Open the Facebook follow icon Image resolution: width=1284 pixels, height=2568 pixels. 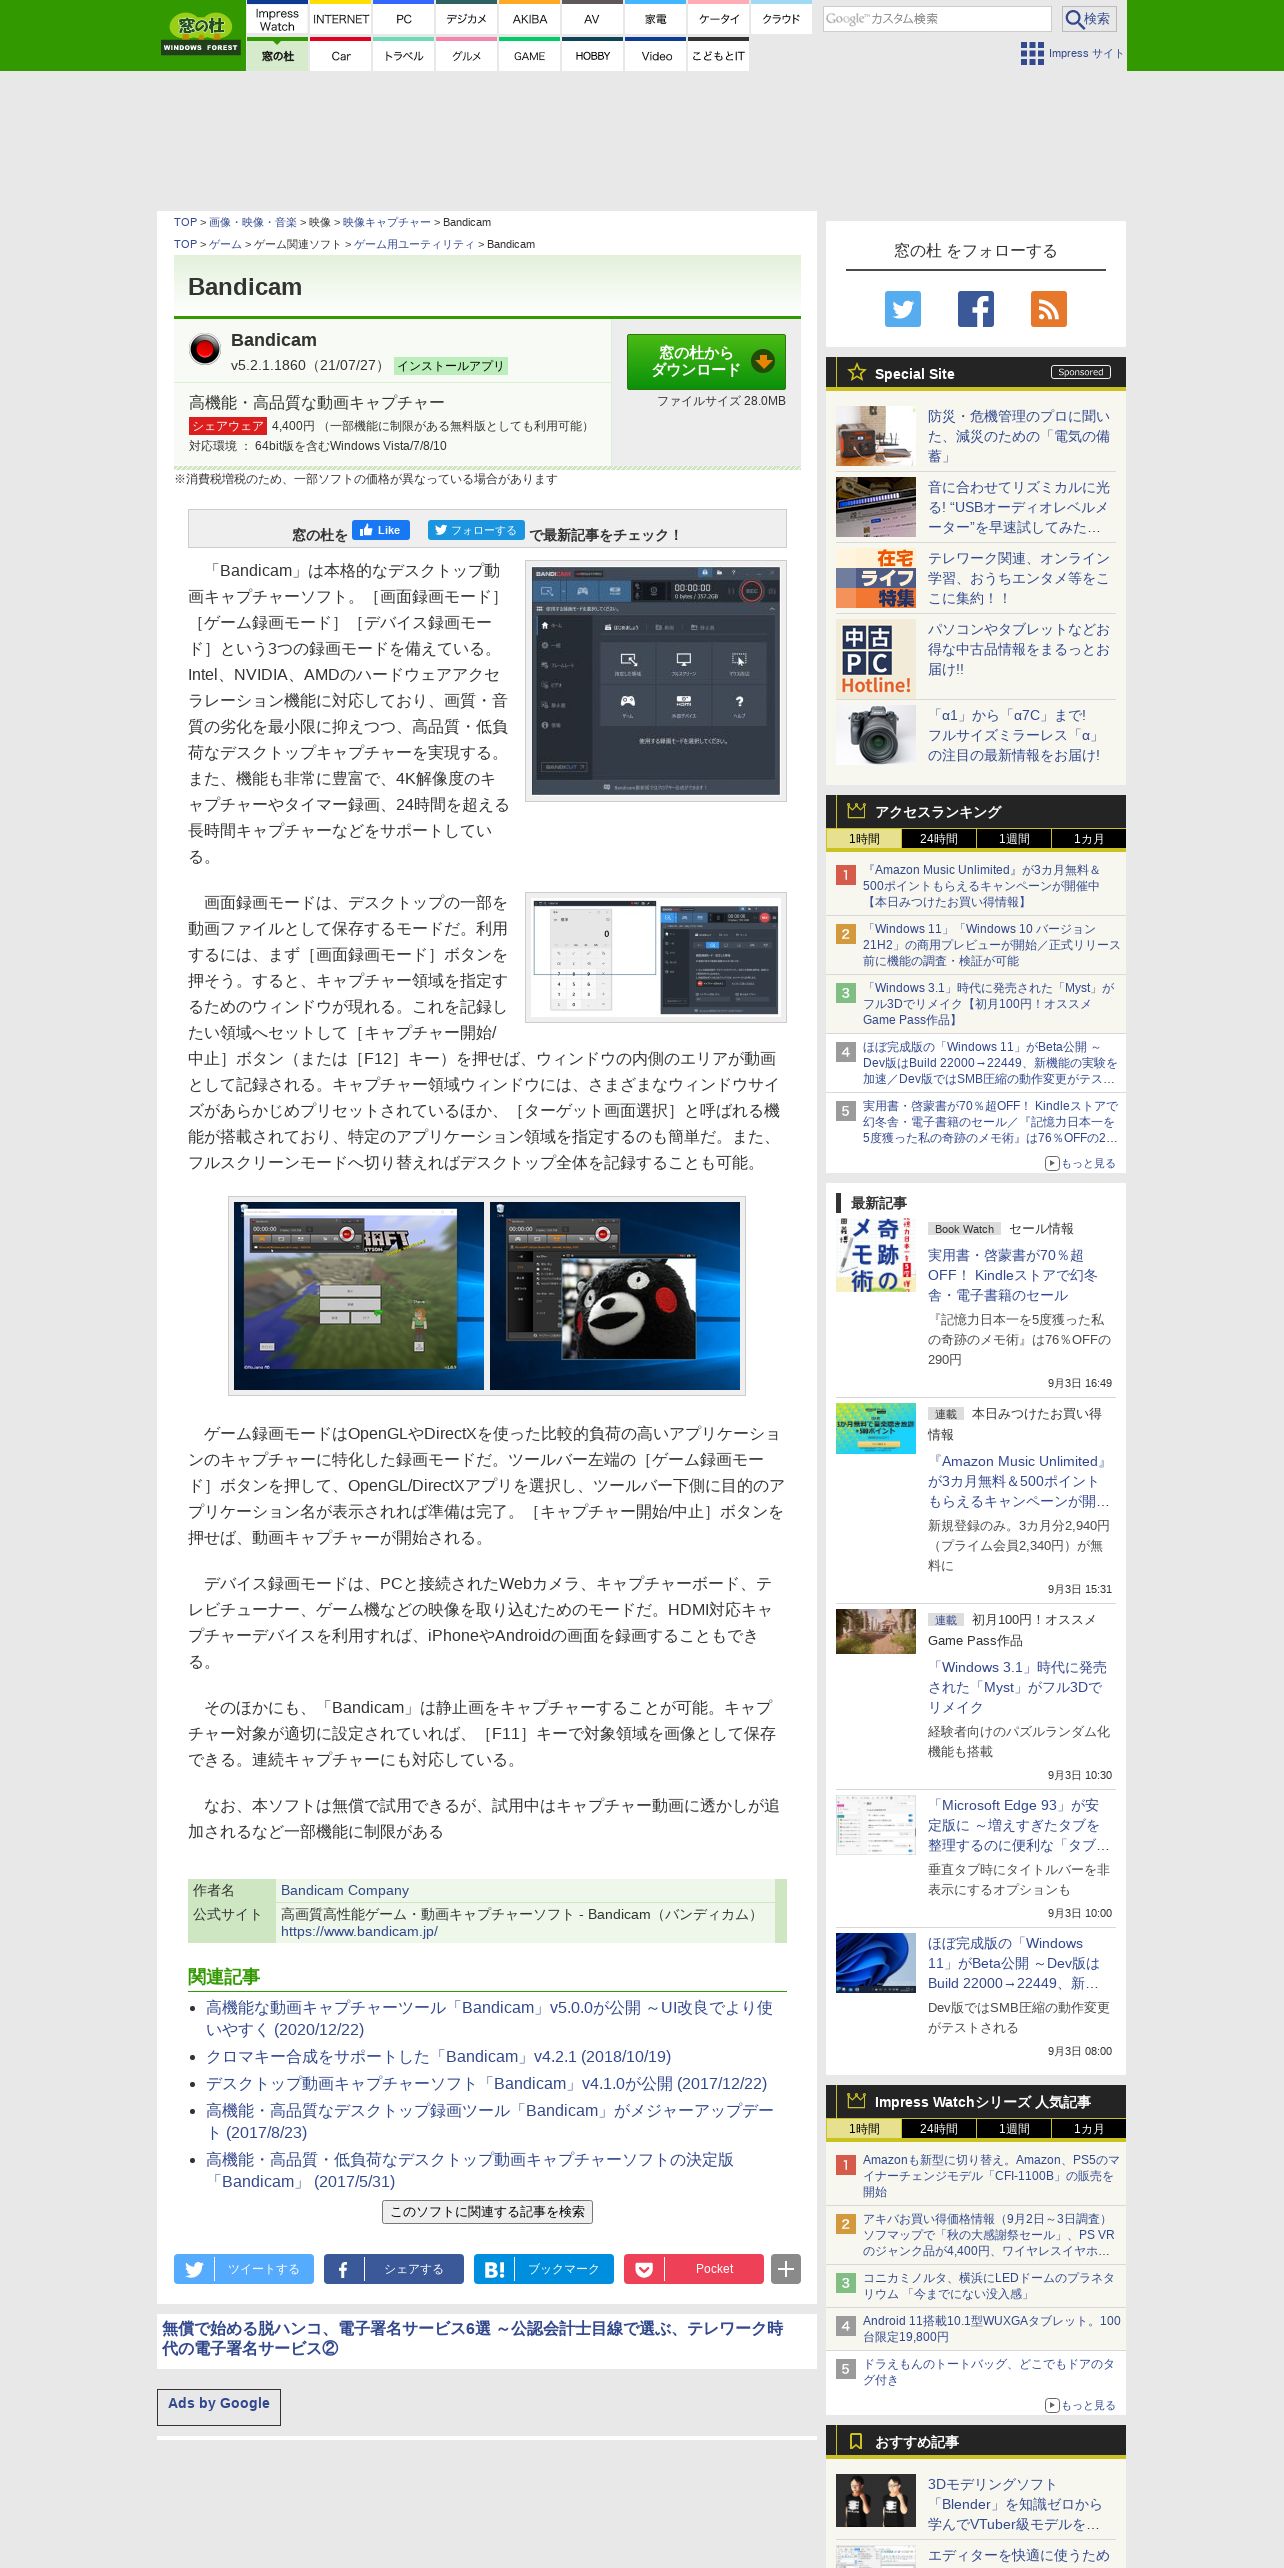(x=976, y=309)
